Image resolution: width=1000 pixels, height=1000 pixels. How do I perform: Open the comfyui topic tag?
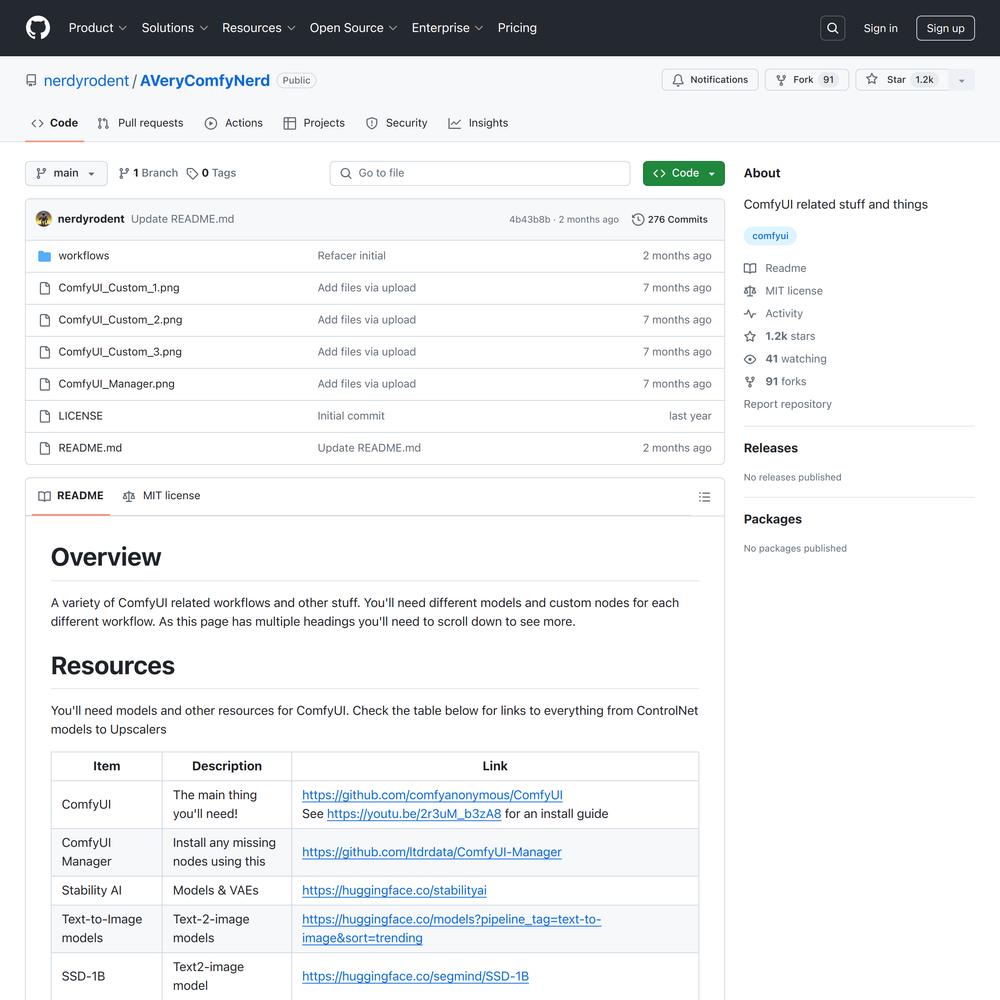point(770,236)
